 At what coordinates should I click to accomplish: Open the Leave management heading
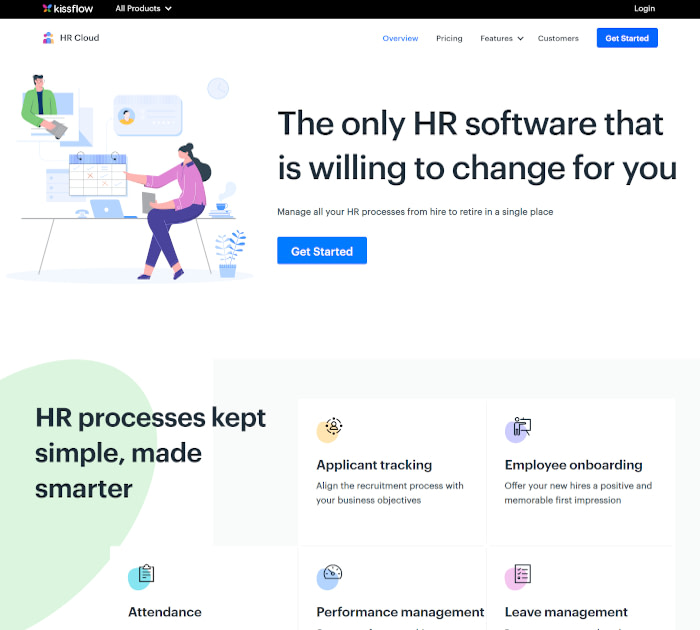tap(566, 612)
